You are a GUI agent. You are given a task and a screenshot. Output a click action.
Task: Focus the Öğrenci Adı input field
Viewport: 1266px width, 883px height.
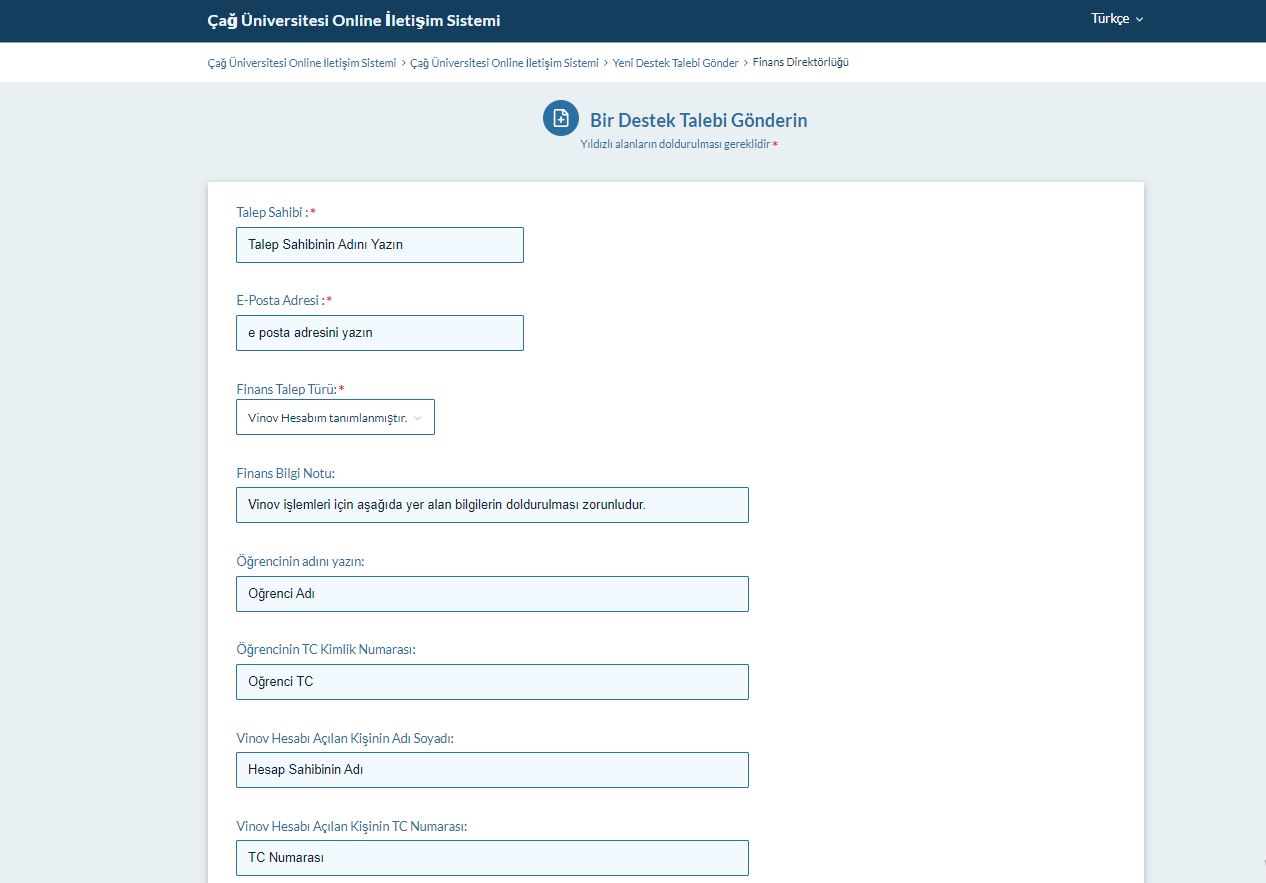click(x=492, y=594)
